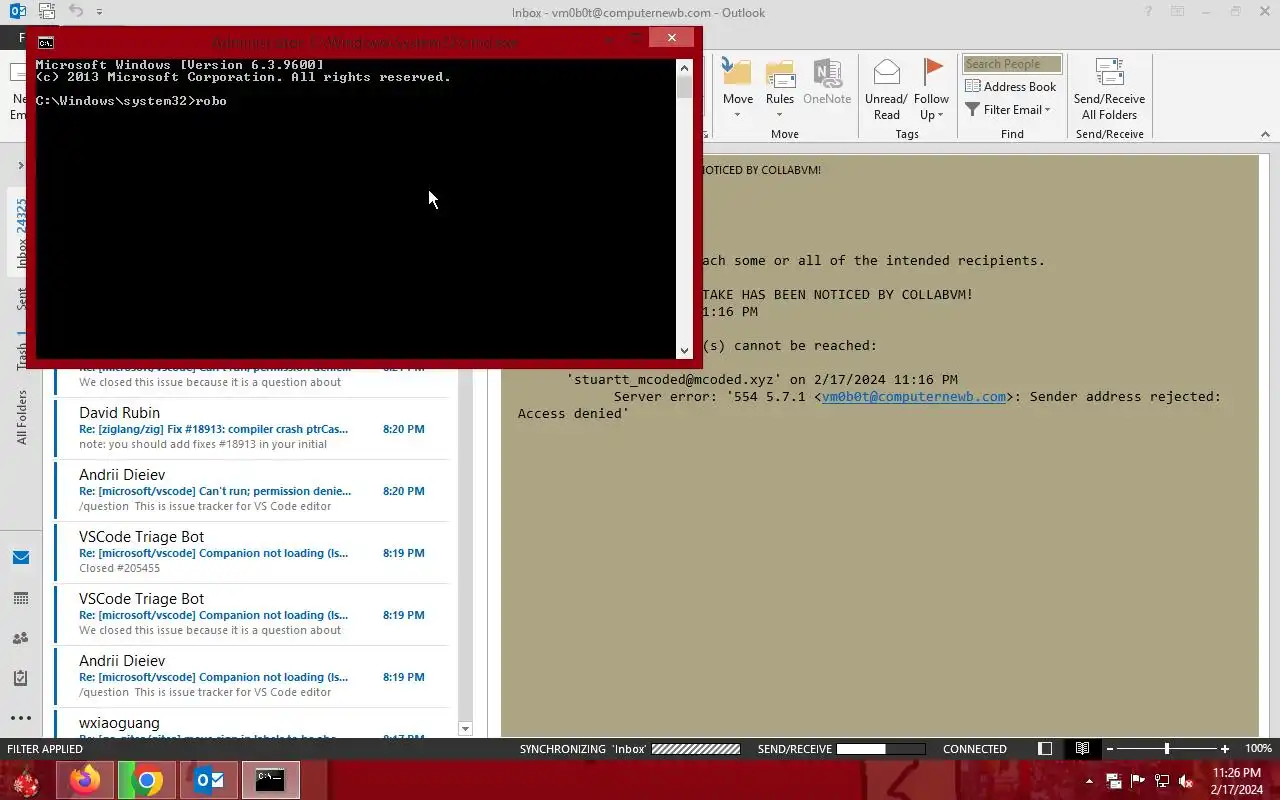This screenshot has height=800, width=1280.
Task: Open All Folders in sidebar
Action: pos(21,417)
